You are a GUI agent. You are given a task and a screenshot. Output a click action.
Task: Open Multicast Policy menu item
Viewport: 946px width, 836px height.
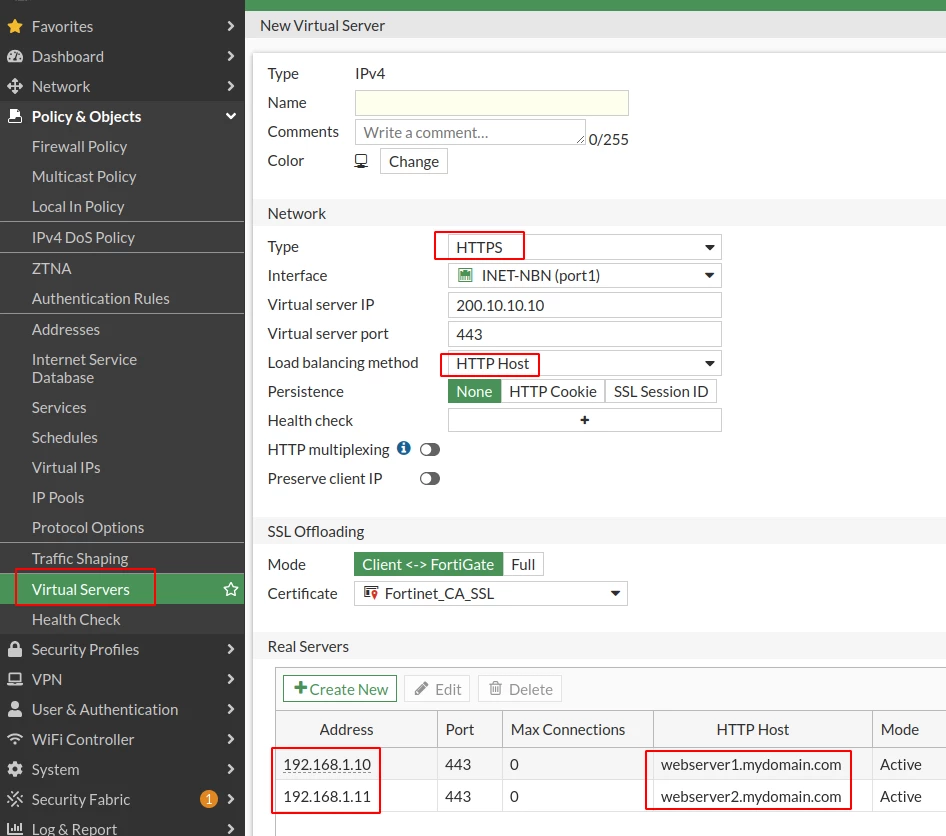pos(84,177)
